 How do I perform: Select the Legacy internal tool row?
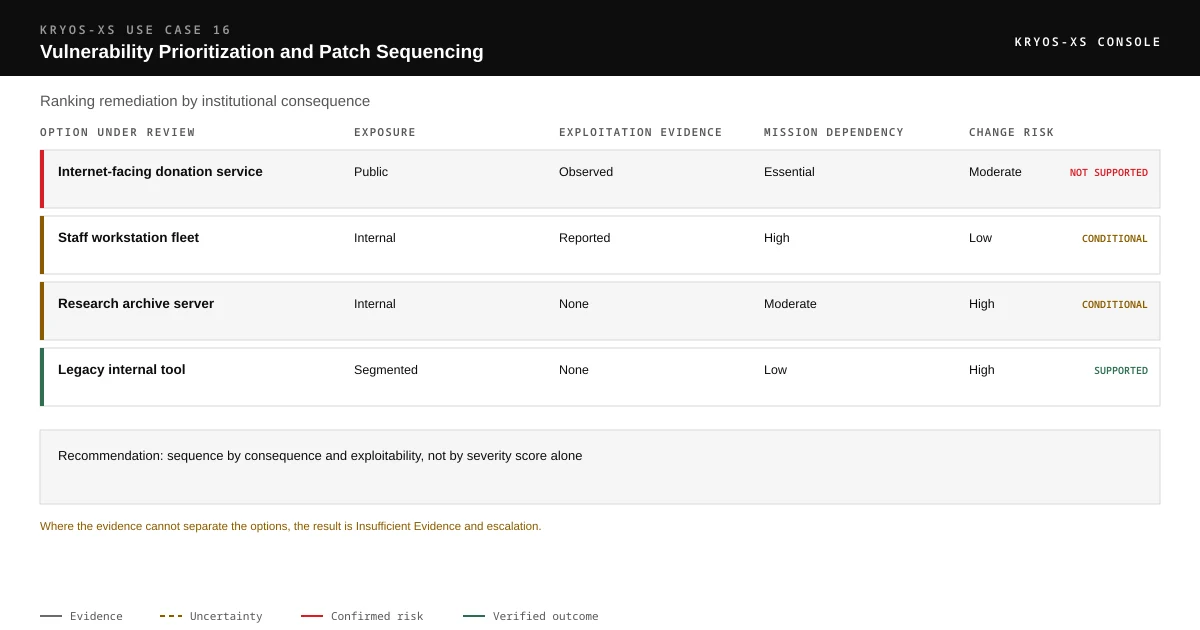point(600,377)
